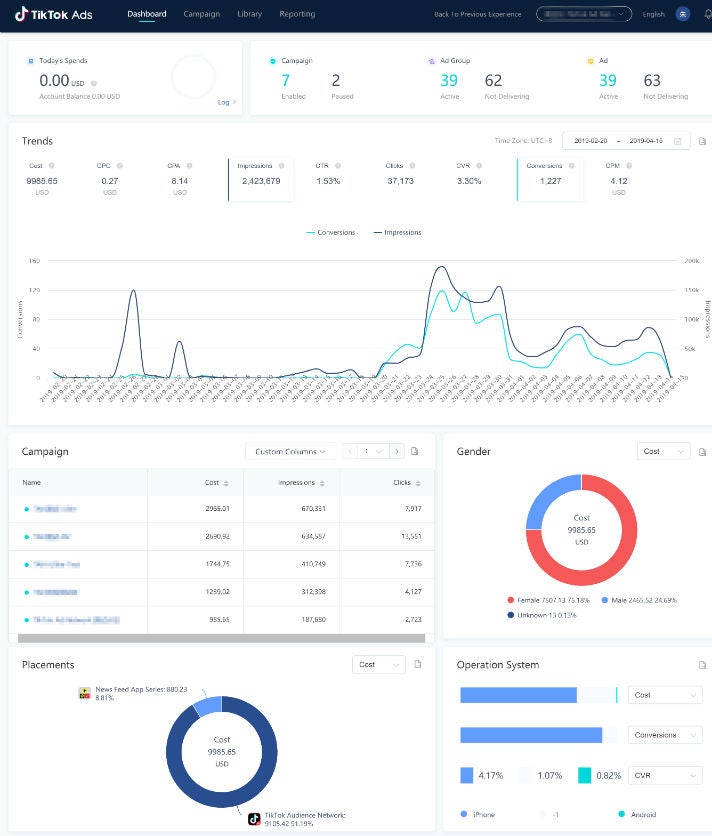Image resolution: width=712 pixels, height=836 pixels.
Task: Click the export icon in Operation System panel
Action: point(702,664)
